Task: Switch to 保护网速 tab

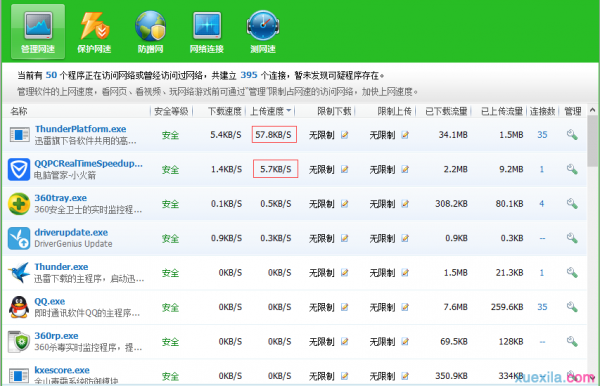Action: pyautogui.click(x=94, y=32)
